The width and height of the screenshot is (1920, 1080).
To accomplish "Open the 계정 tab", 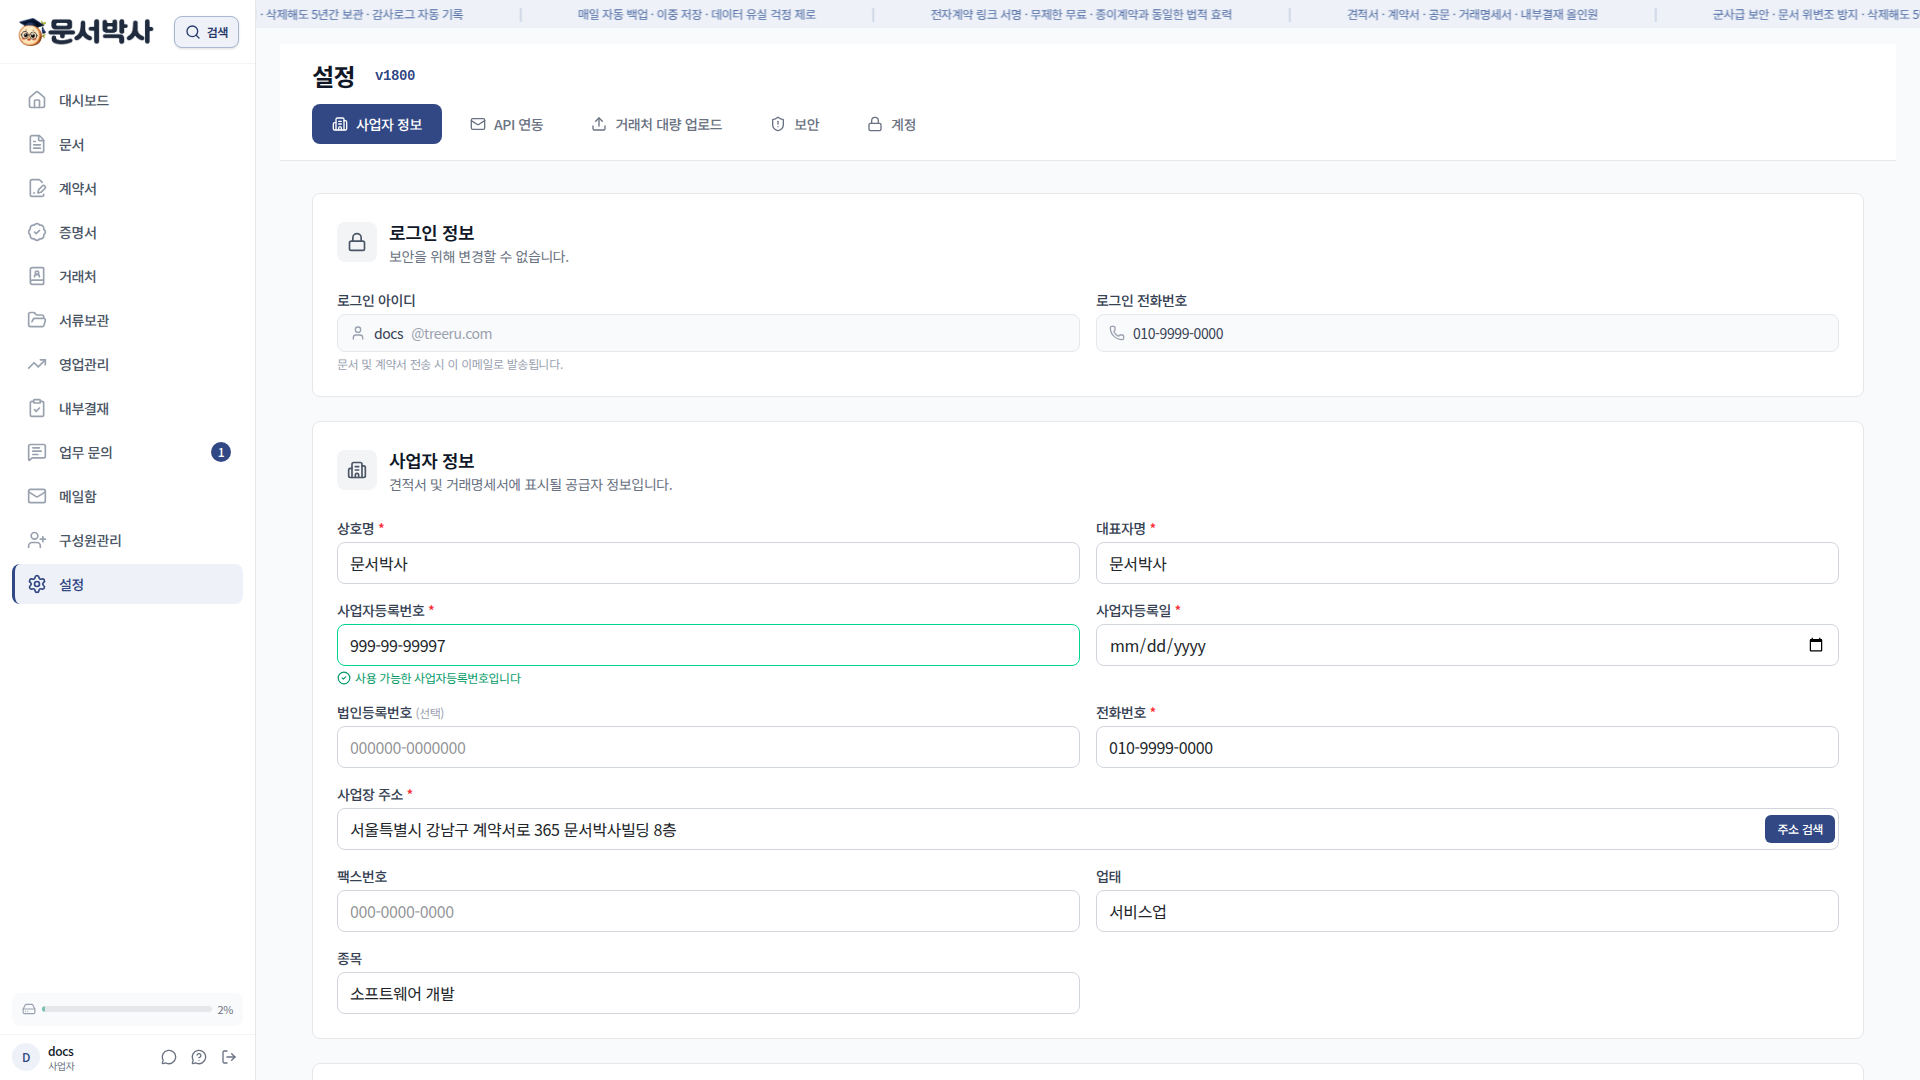I will (x=892, y=124).
